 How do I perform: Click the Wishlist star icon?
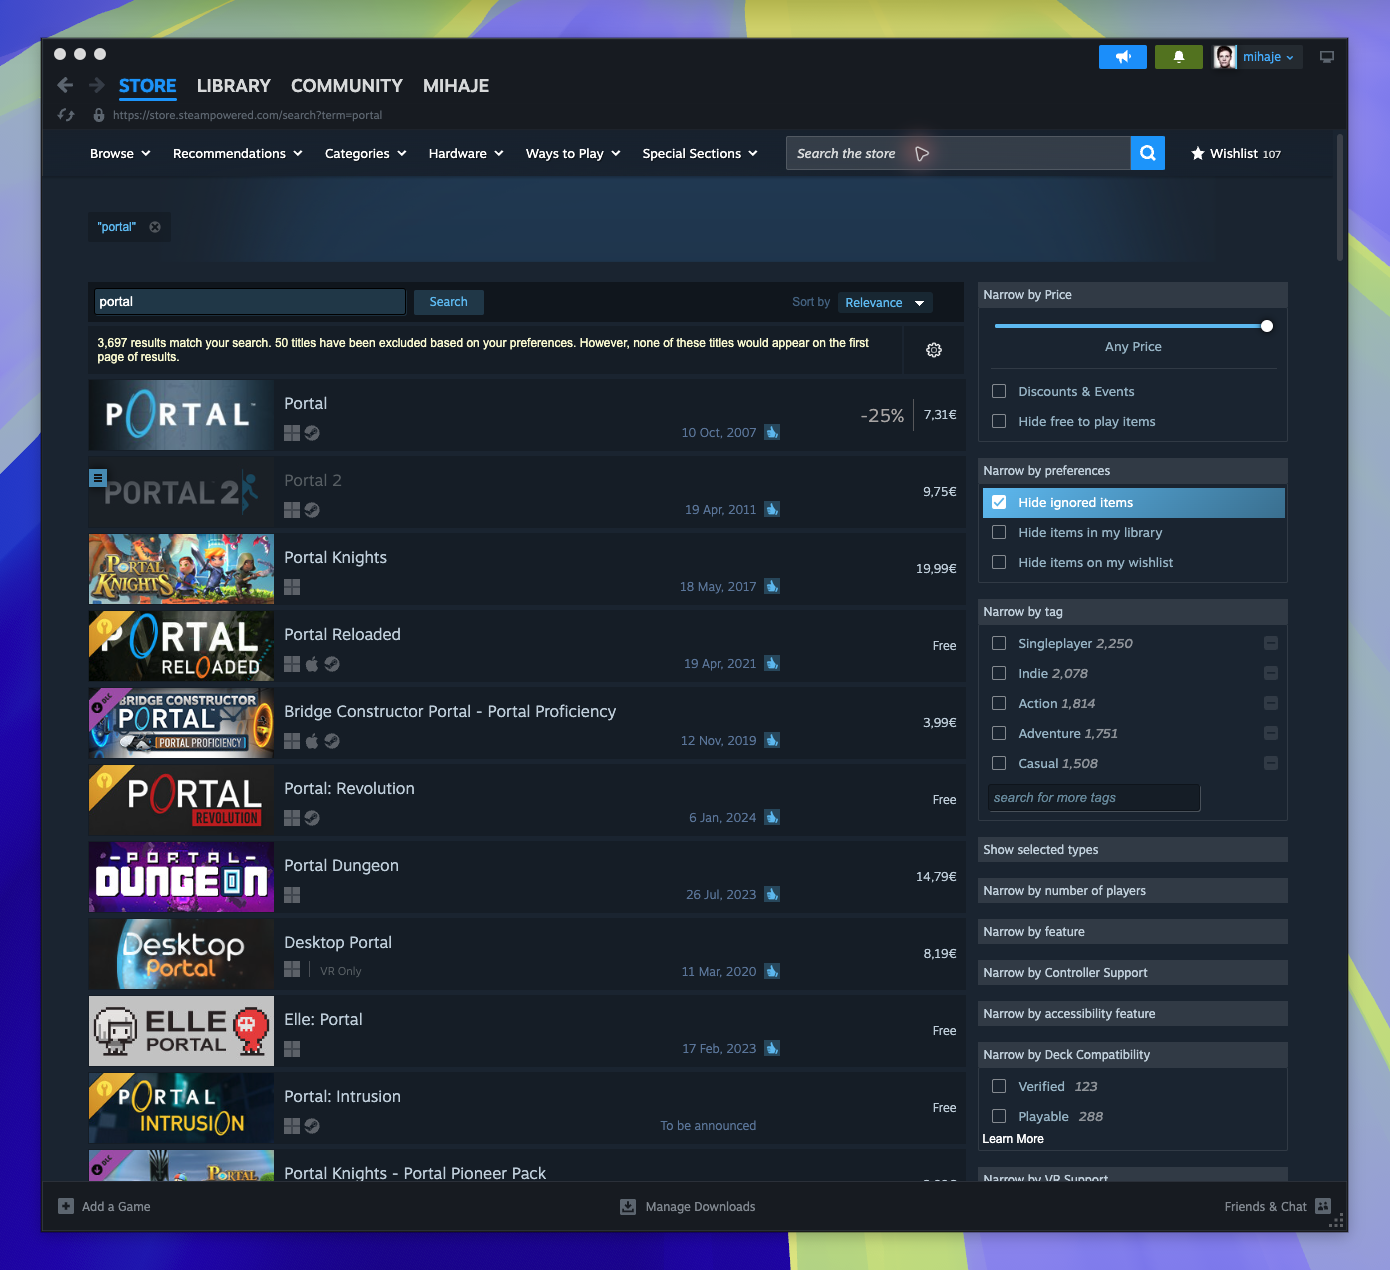point(1198,153)
